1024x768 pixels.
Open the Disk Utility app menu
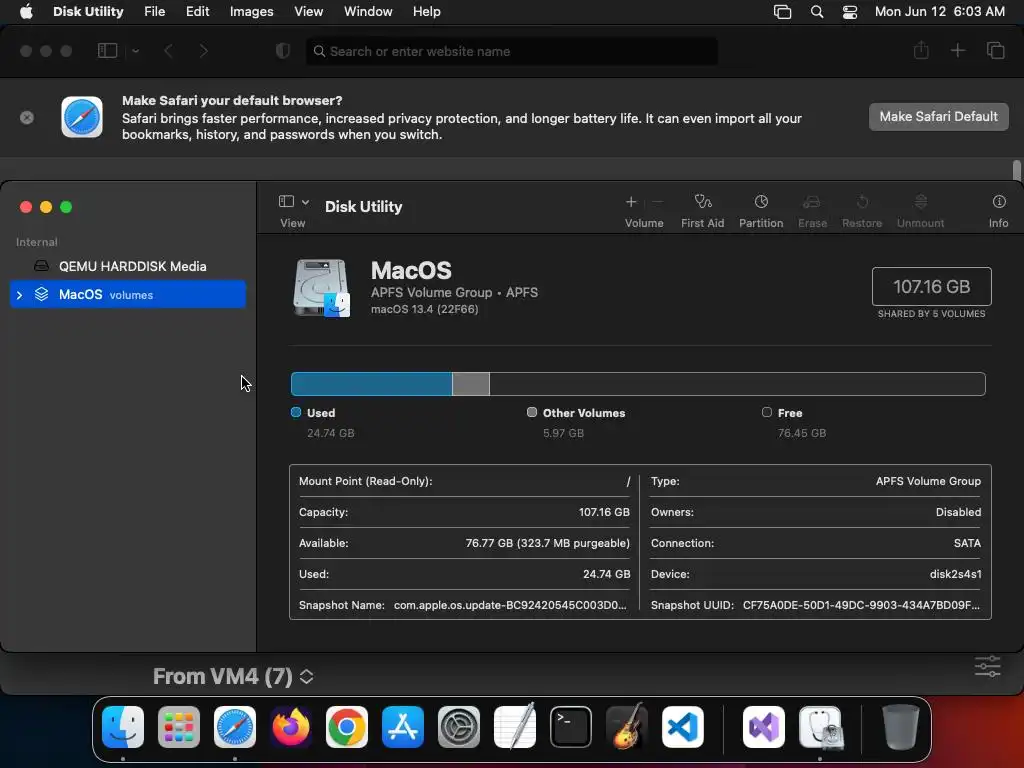pyautogui.click(x=88, y=12)
